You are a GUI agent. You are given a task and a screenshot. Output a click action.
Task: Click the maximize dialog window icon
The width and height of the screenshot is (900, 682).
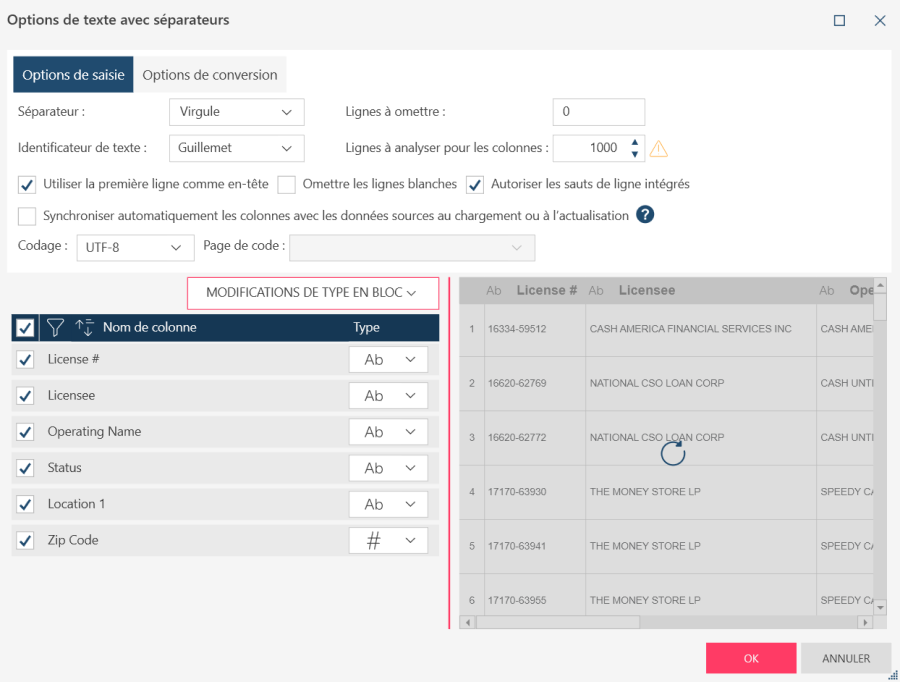pyautogui.click(x=840, y=20)
